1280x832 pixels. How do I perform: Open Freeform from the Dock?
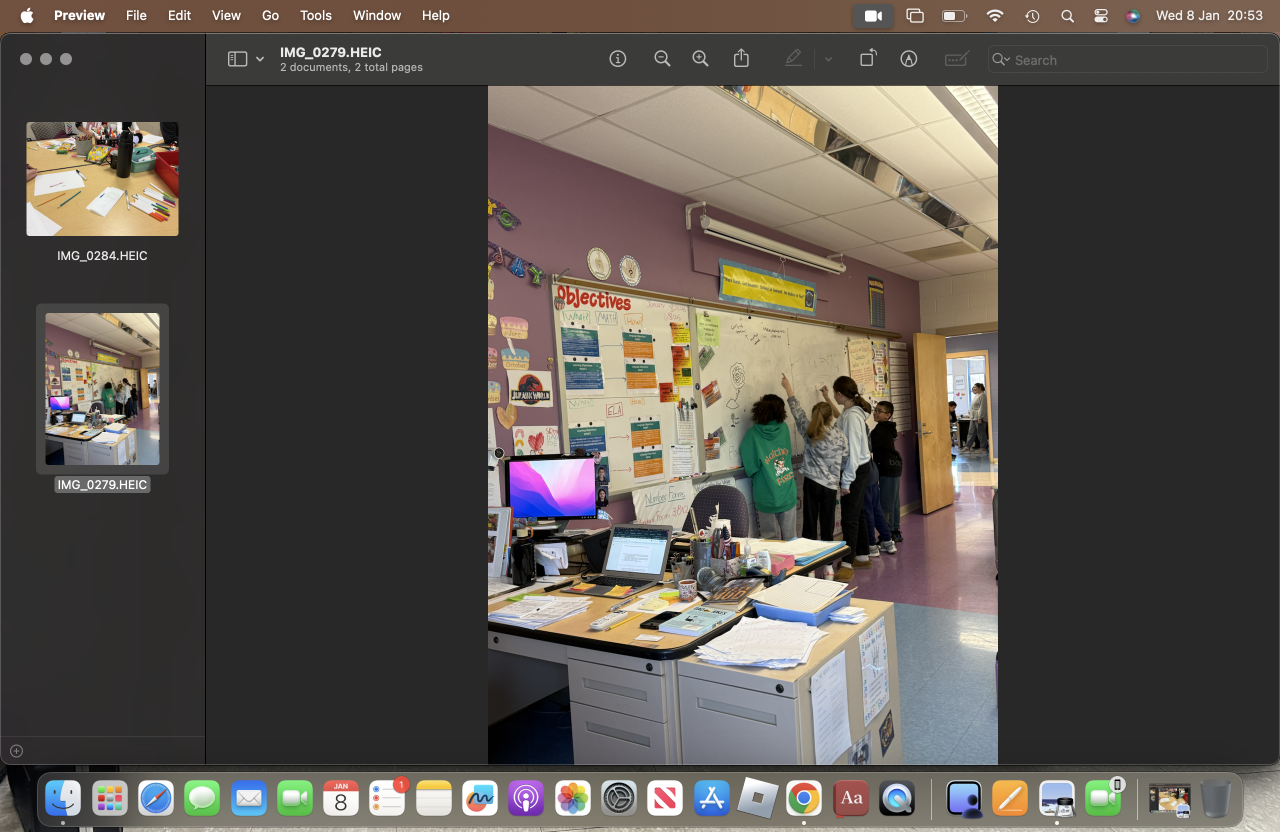coord(480,798)
